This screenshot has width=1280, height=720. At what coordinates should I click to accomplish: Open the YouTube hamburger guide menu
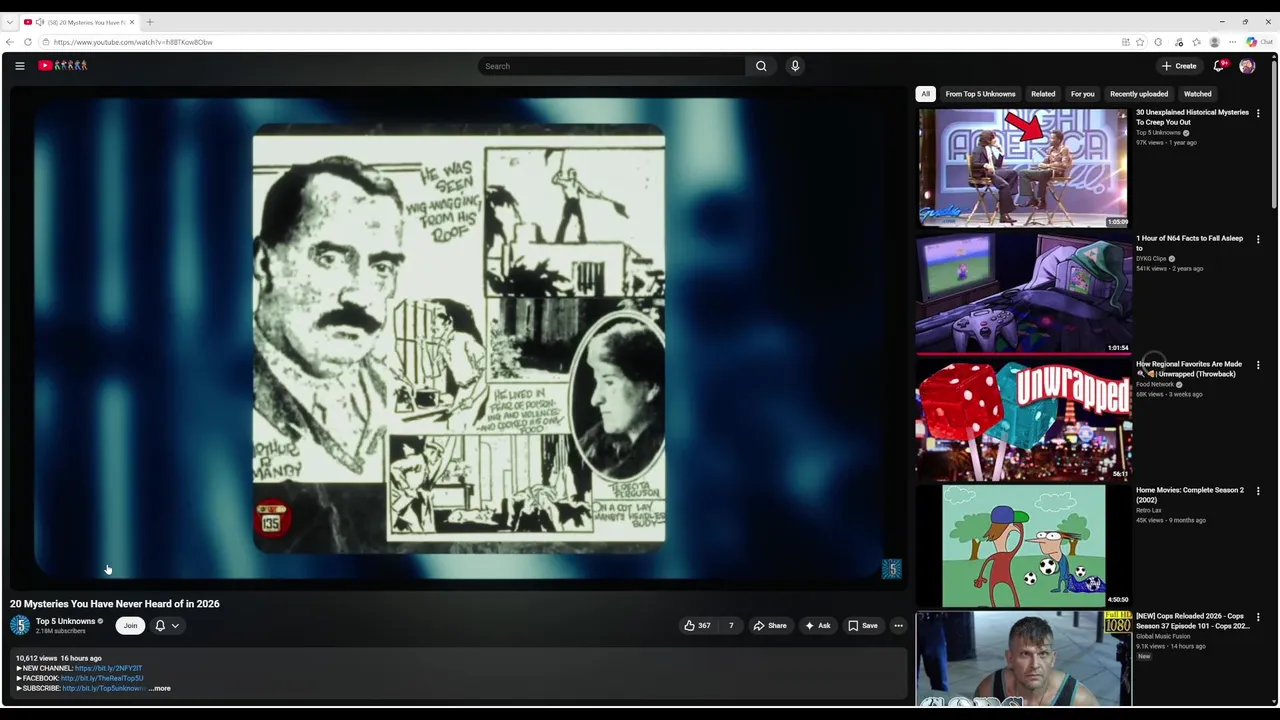coord(19,66)
